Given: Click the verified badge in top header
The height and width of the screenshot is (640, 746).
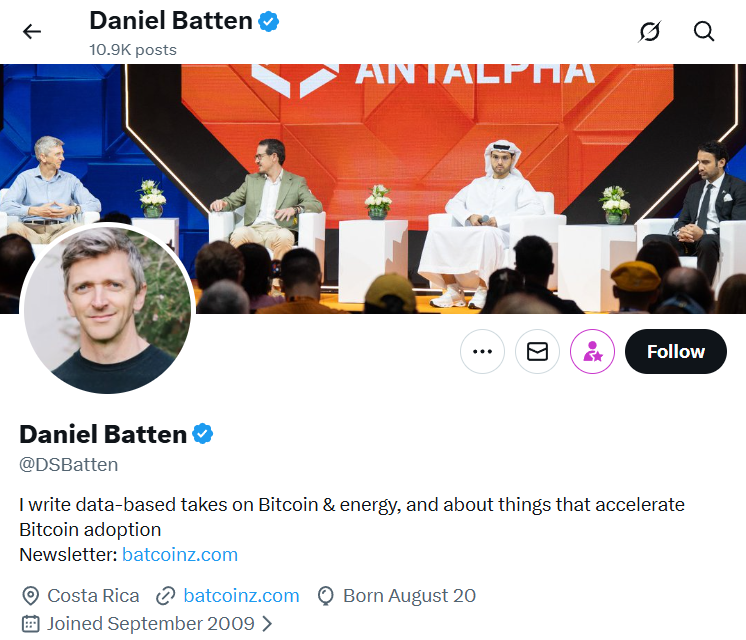Looking at the screenshot, I should pyautogui.click(x=269, y=20).
